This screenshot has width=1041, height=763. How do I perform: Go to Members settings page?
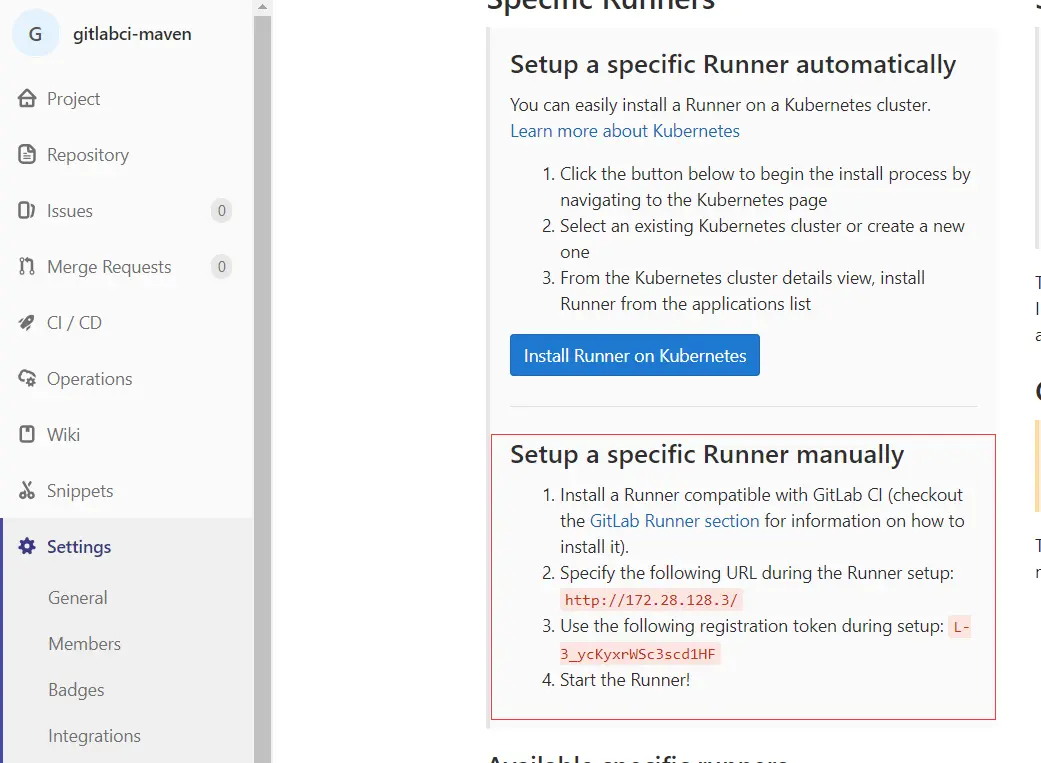click(x=84, y=643)
